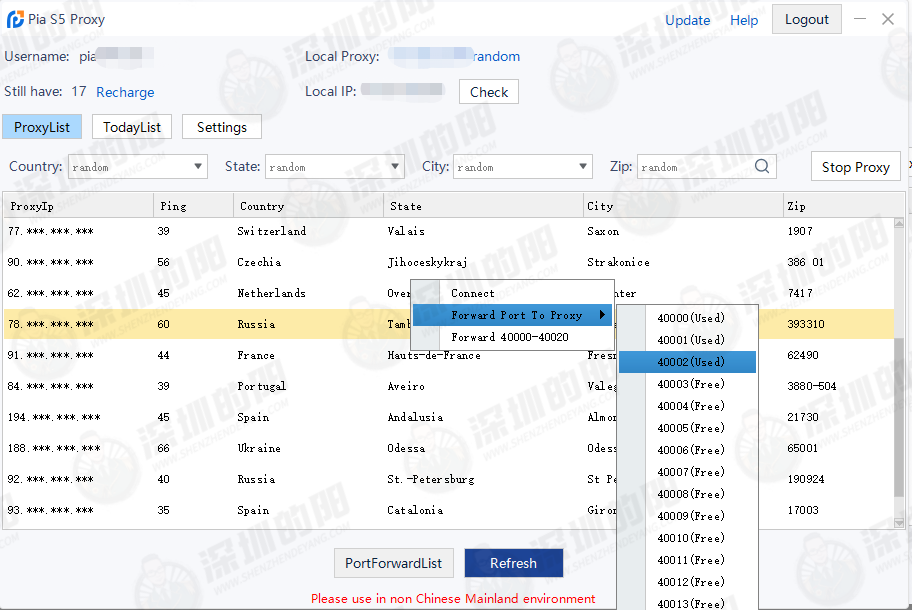The image size is (912, 610).
Task: Click the Stop Proxy button
Action: click(x=856, y=167)
